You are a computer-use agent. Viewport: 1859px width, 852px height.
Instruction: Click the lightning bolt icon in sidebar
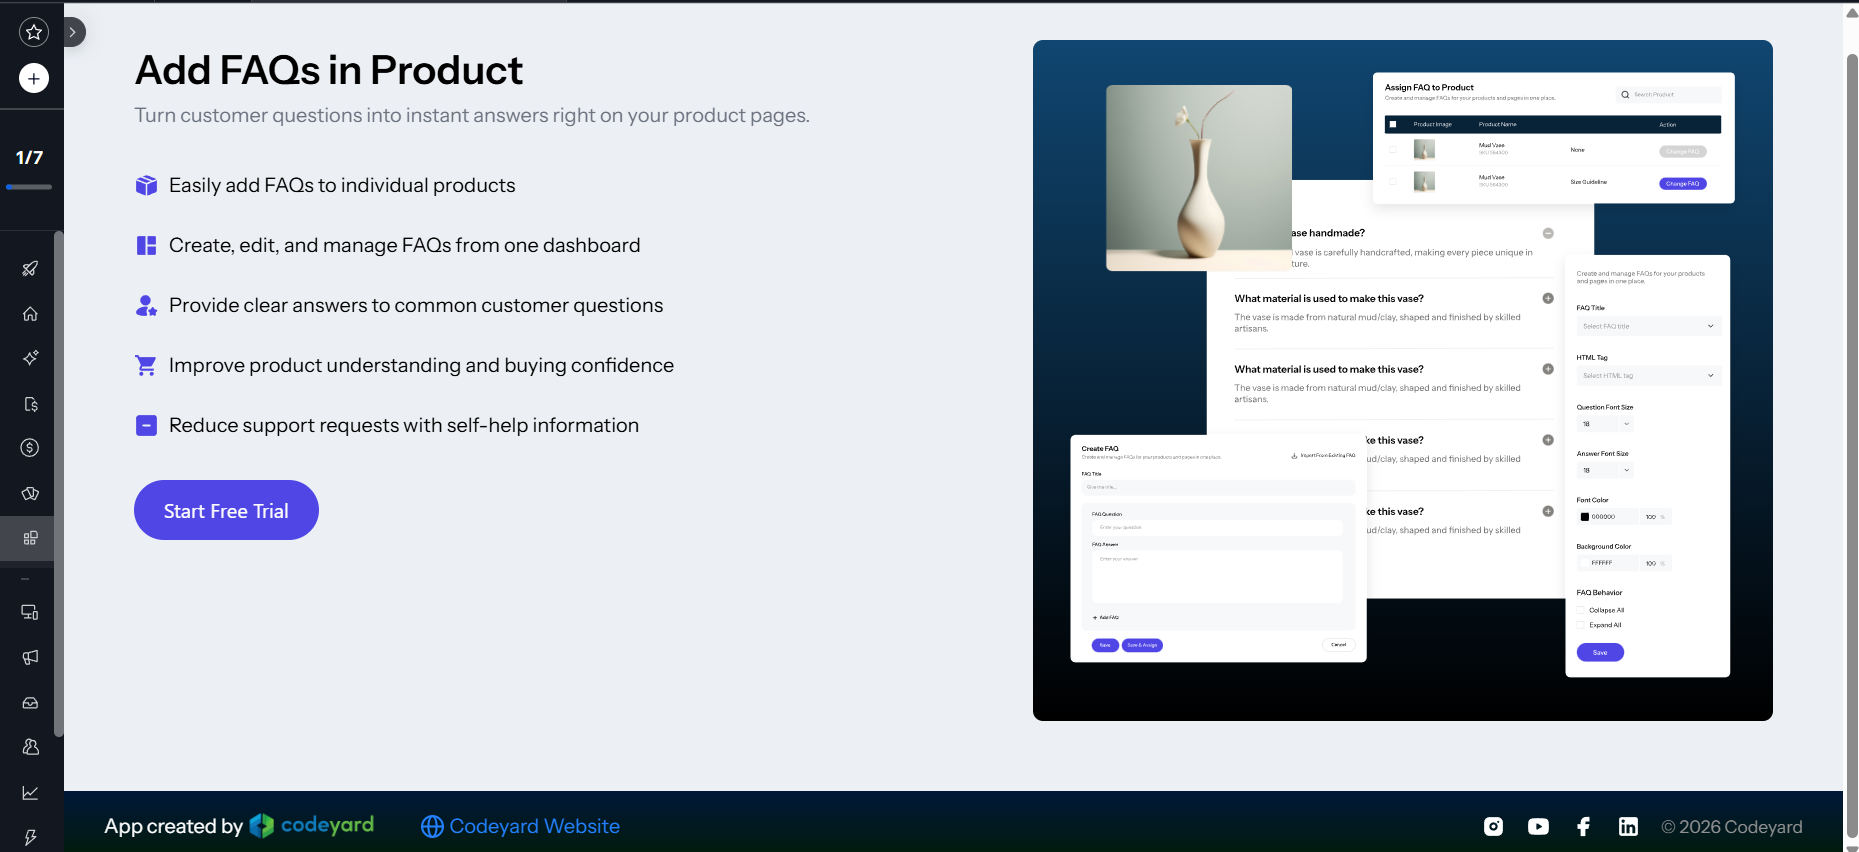tap(31, 838)
